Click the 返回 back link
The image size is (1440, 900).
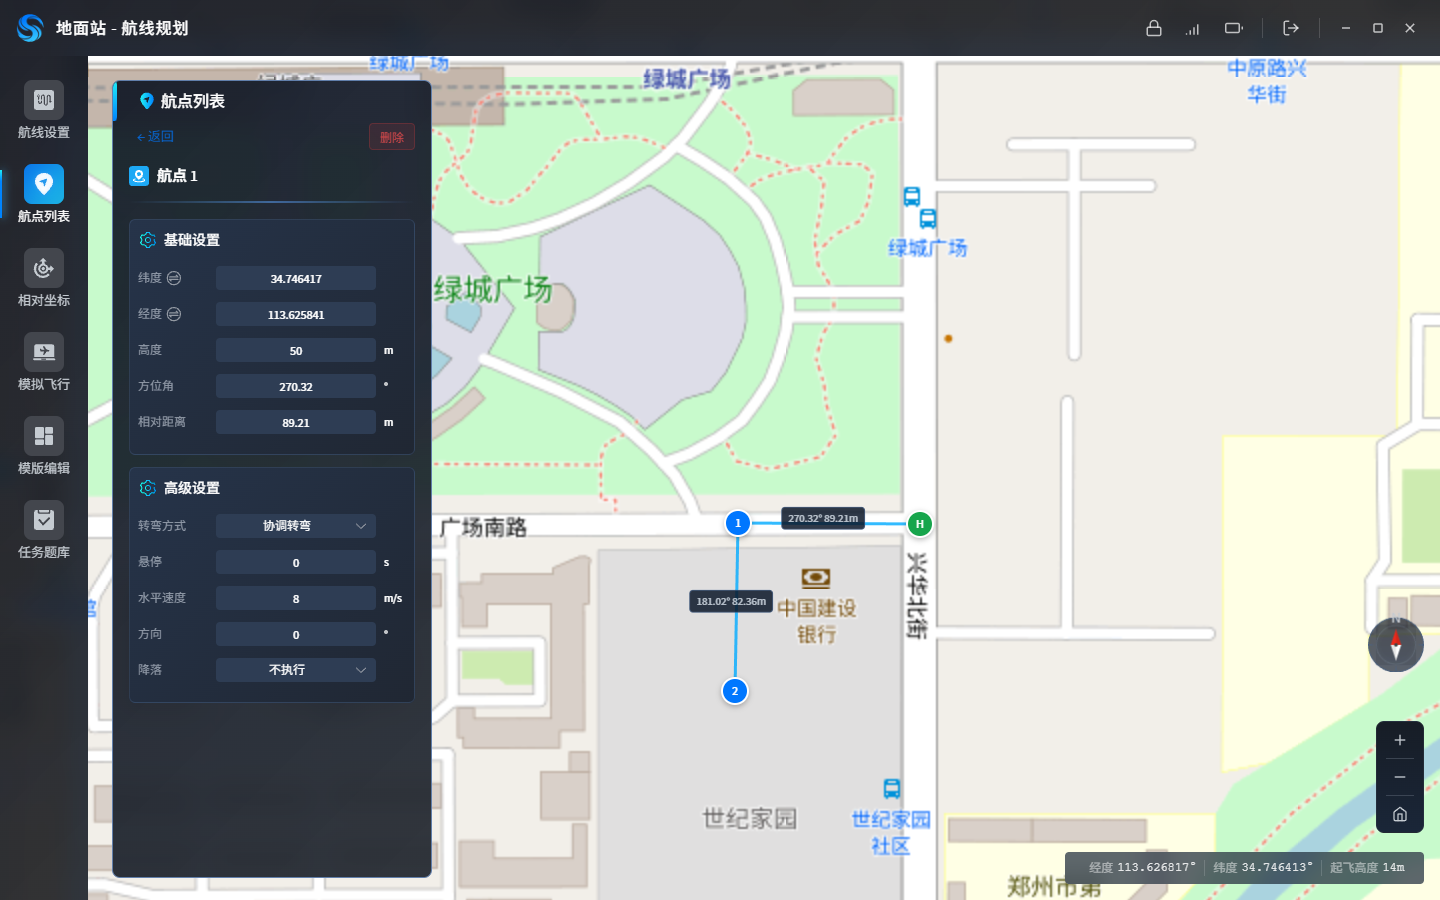click(x=155, y=137)
